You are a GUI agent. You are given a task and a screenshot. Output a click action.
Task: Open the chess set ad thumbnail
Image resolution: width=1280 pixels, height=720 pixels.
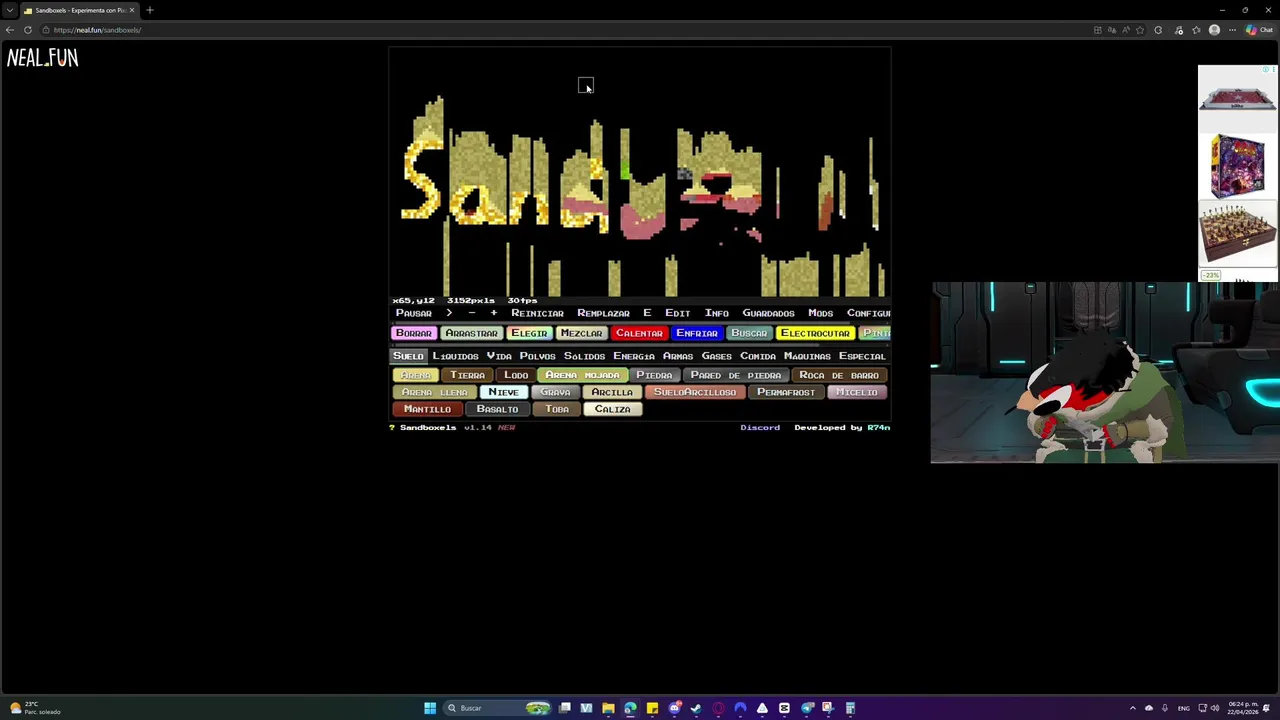1237,234
